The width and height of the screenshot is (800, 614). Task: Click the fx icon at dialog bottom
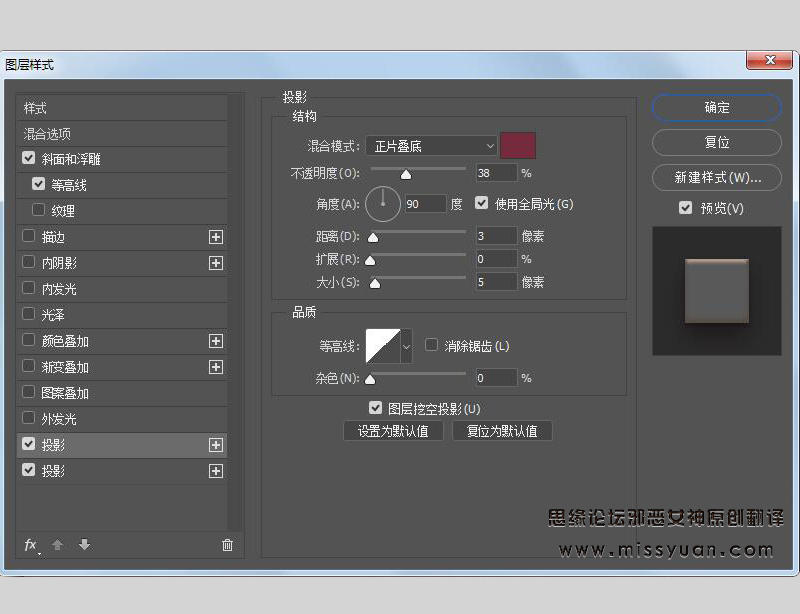click(30, 545)
